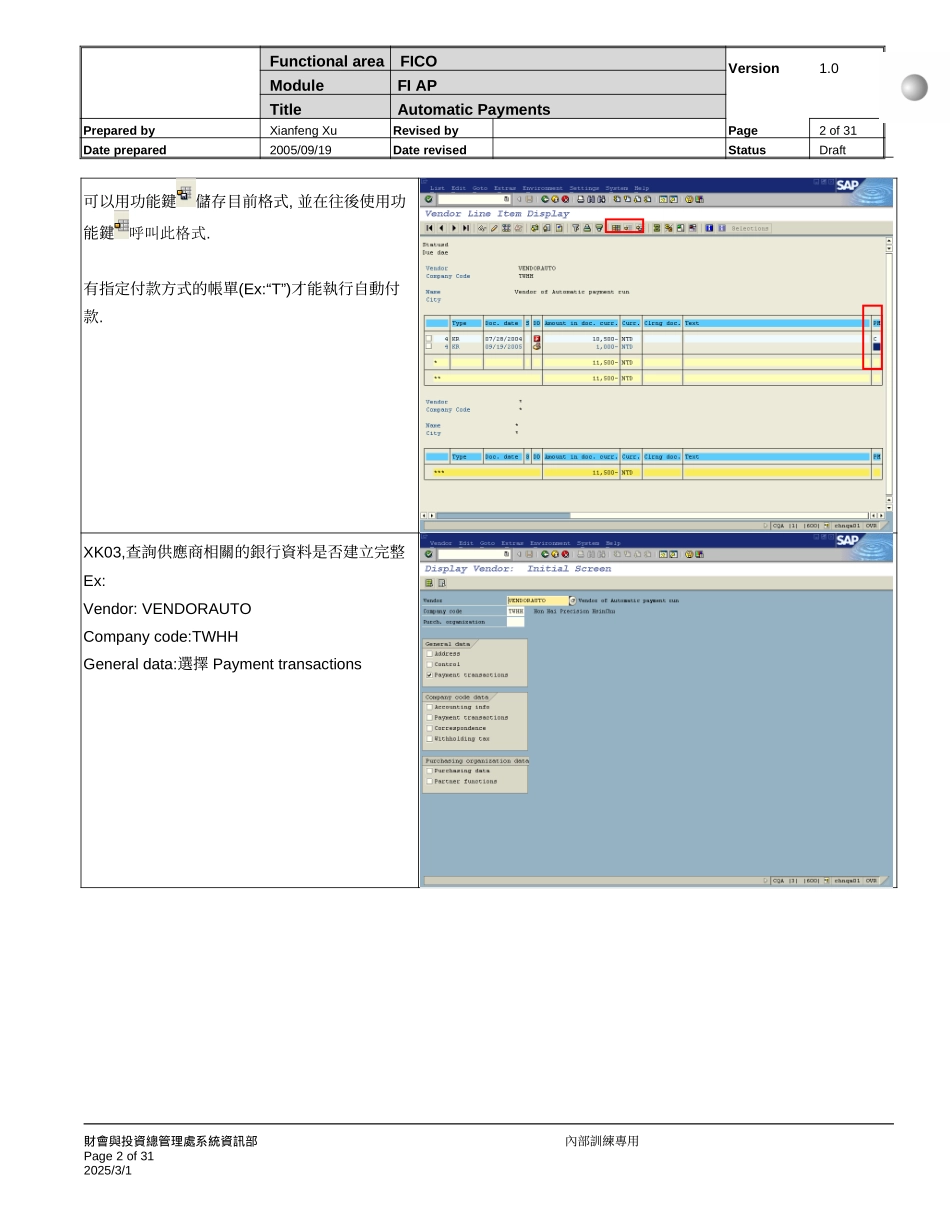Click the Save Layout icon in the red box
This screenshot has width=950, height=1230.
[x=639, y=228]
